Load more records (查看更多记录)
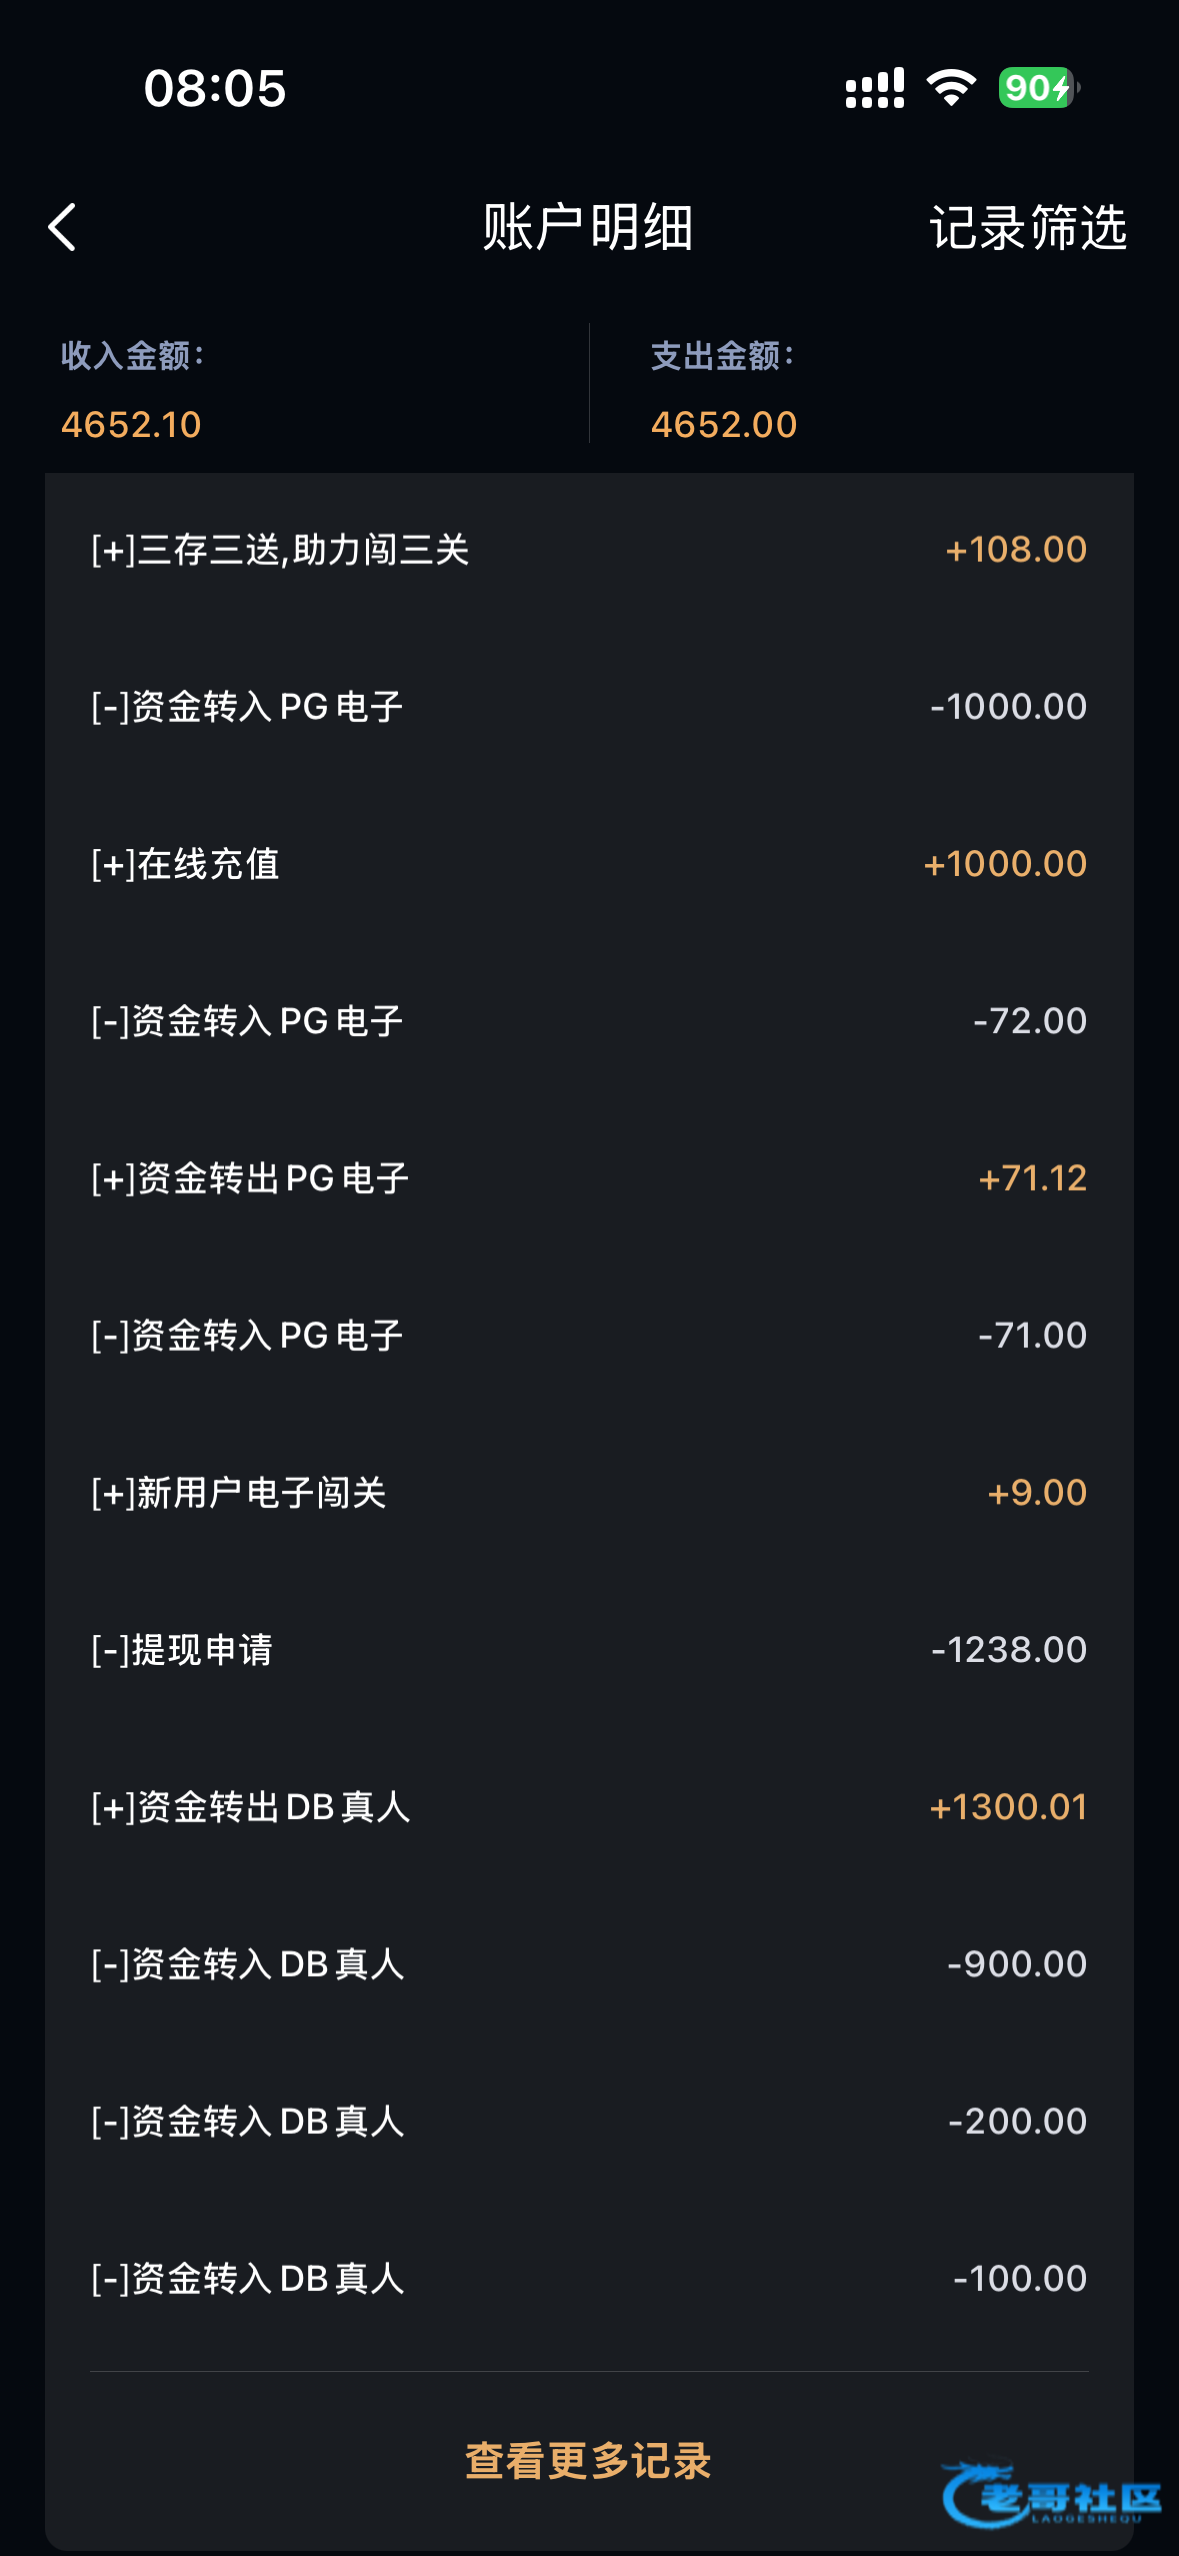Viewport: 1179px width, 2556px height. (x=588, y=2461)
